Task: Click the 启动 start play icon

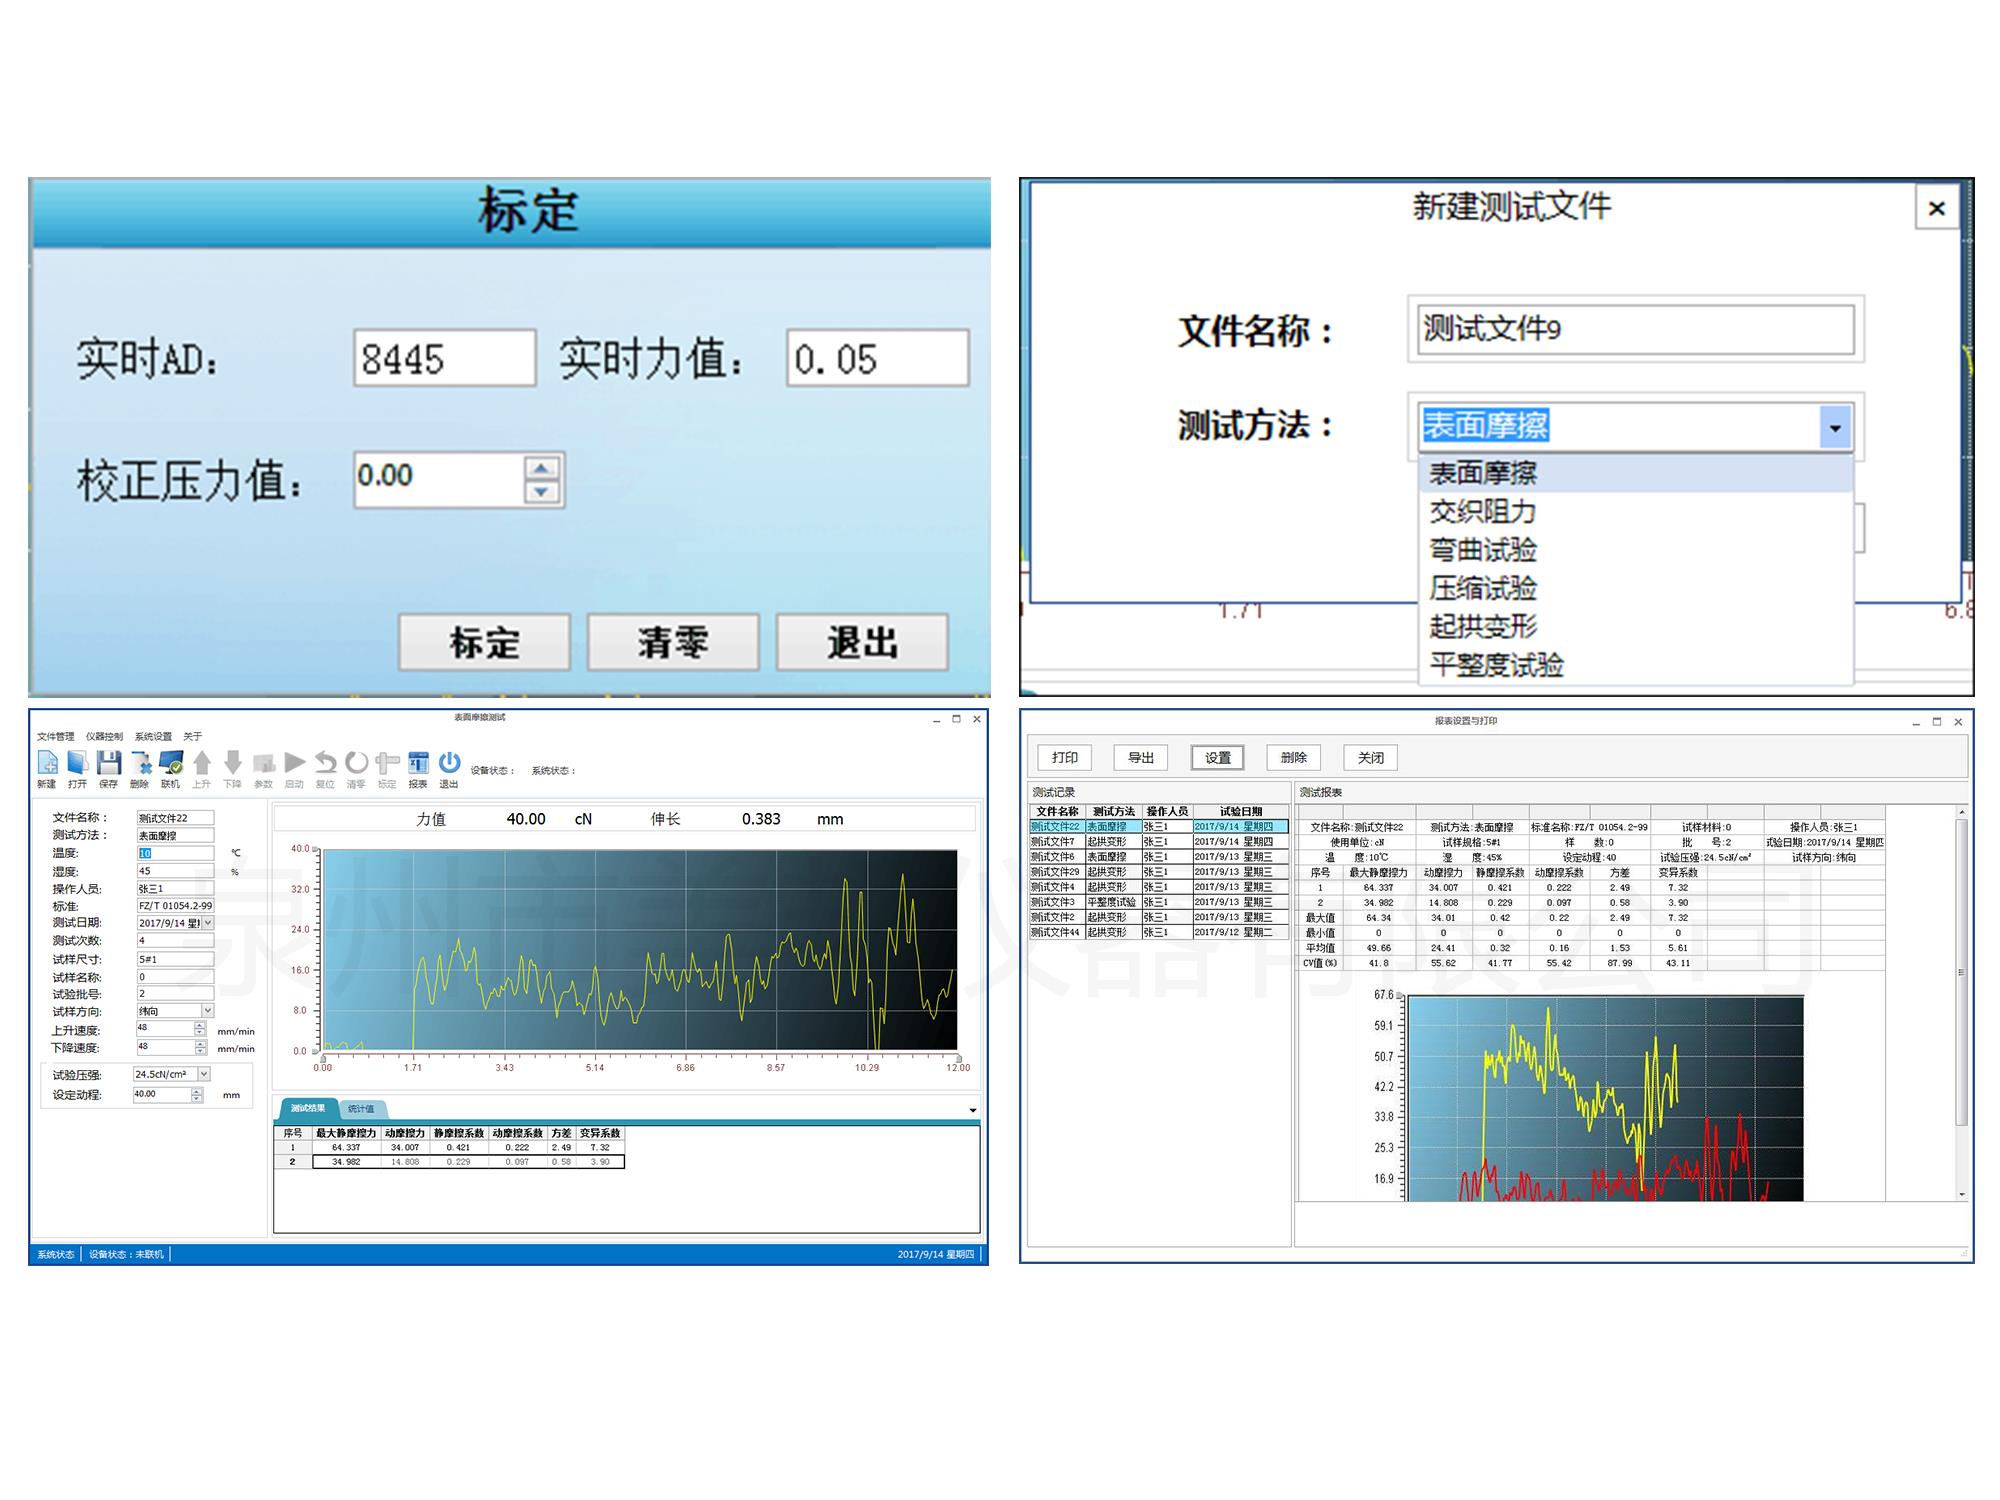Action: pos(294,764)
